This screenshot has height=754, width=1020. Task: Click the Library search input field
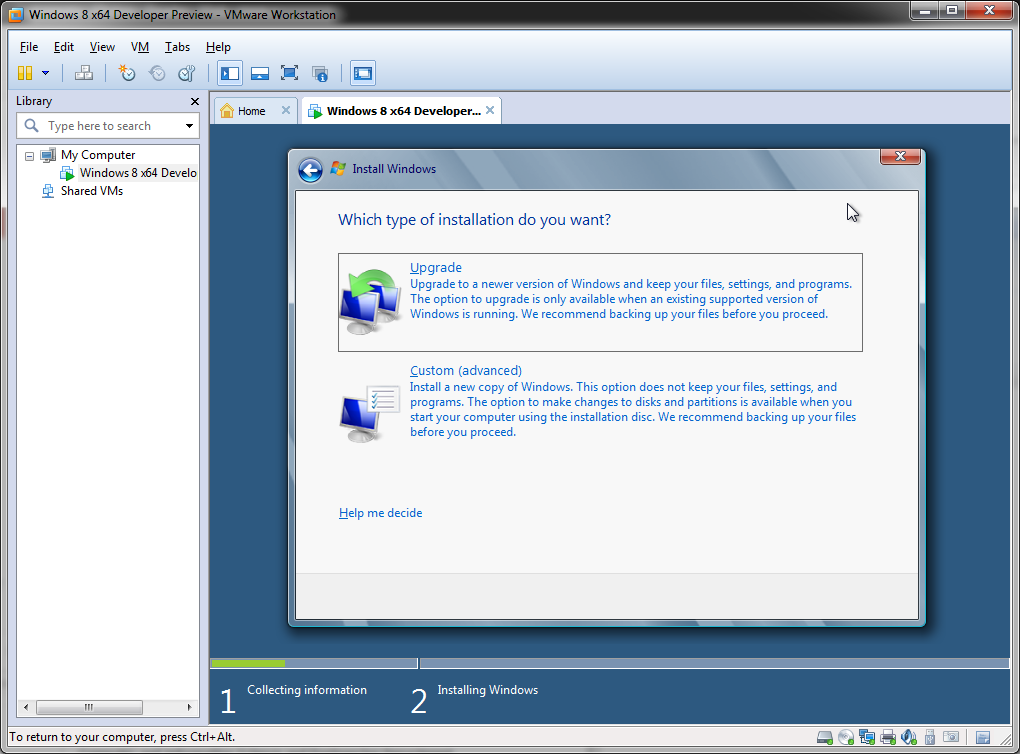[99, 126]
